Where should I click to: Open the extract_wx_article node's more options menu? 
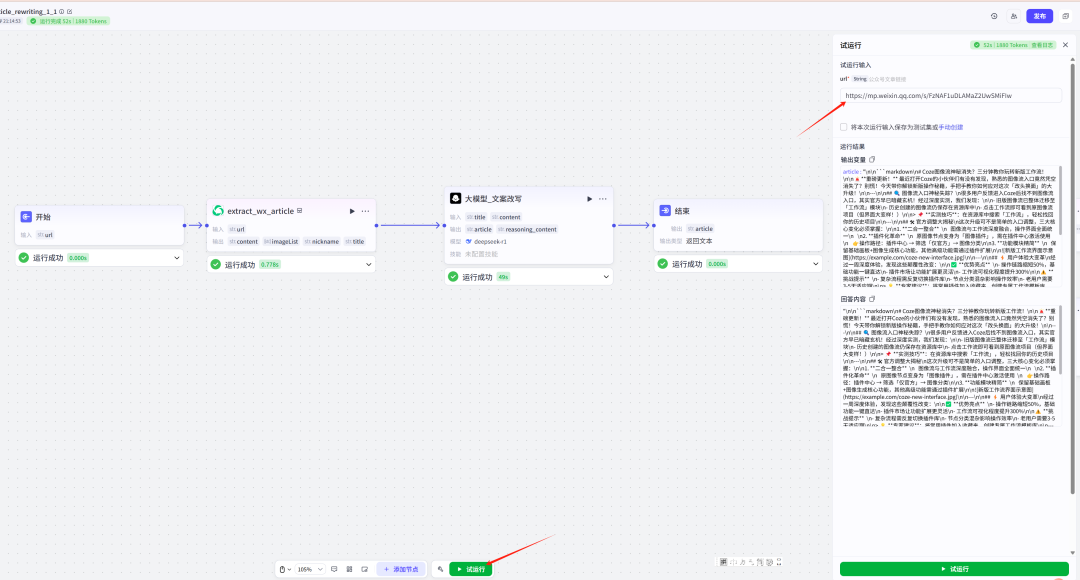(x=366, y=211)
